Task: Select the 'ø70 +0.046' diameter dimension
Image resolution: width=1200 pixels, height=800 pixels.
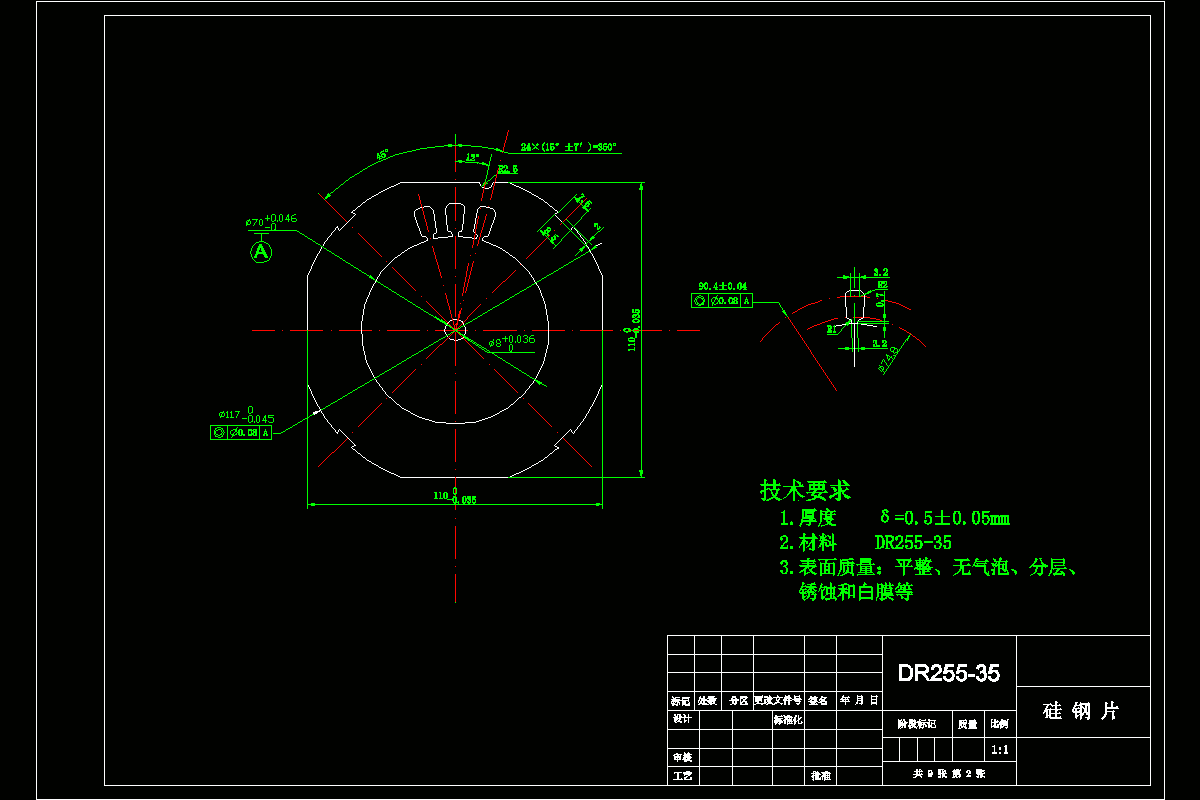Action: click(271, 221)
